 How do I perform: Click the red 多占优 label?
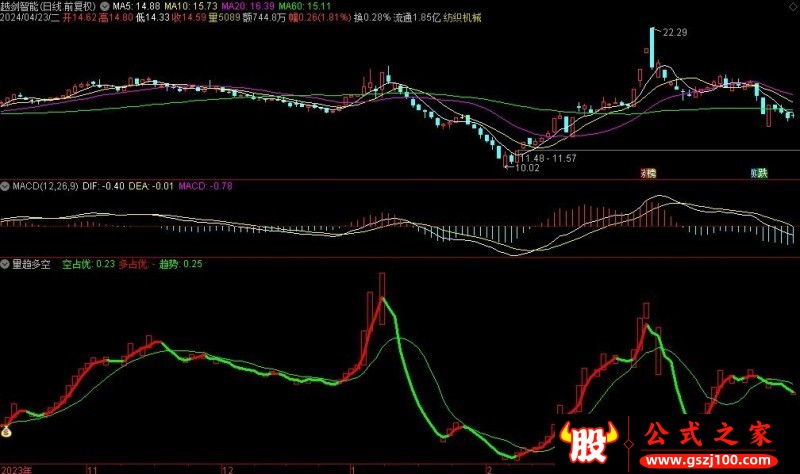[x=133, y=264]
